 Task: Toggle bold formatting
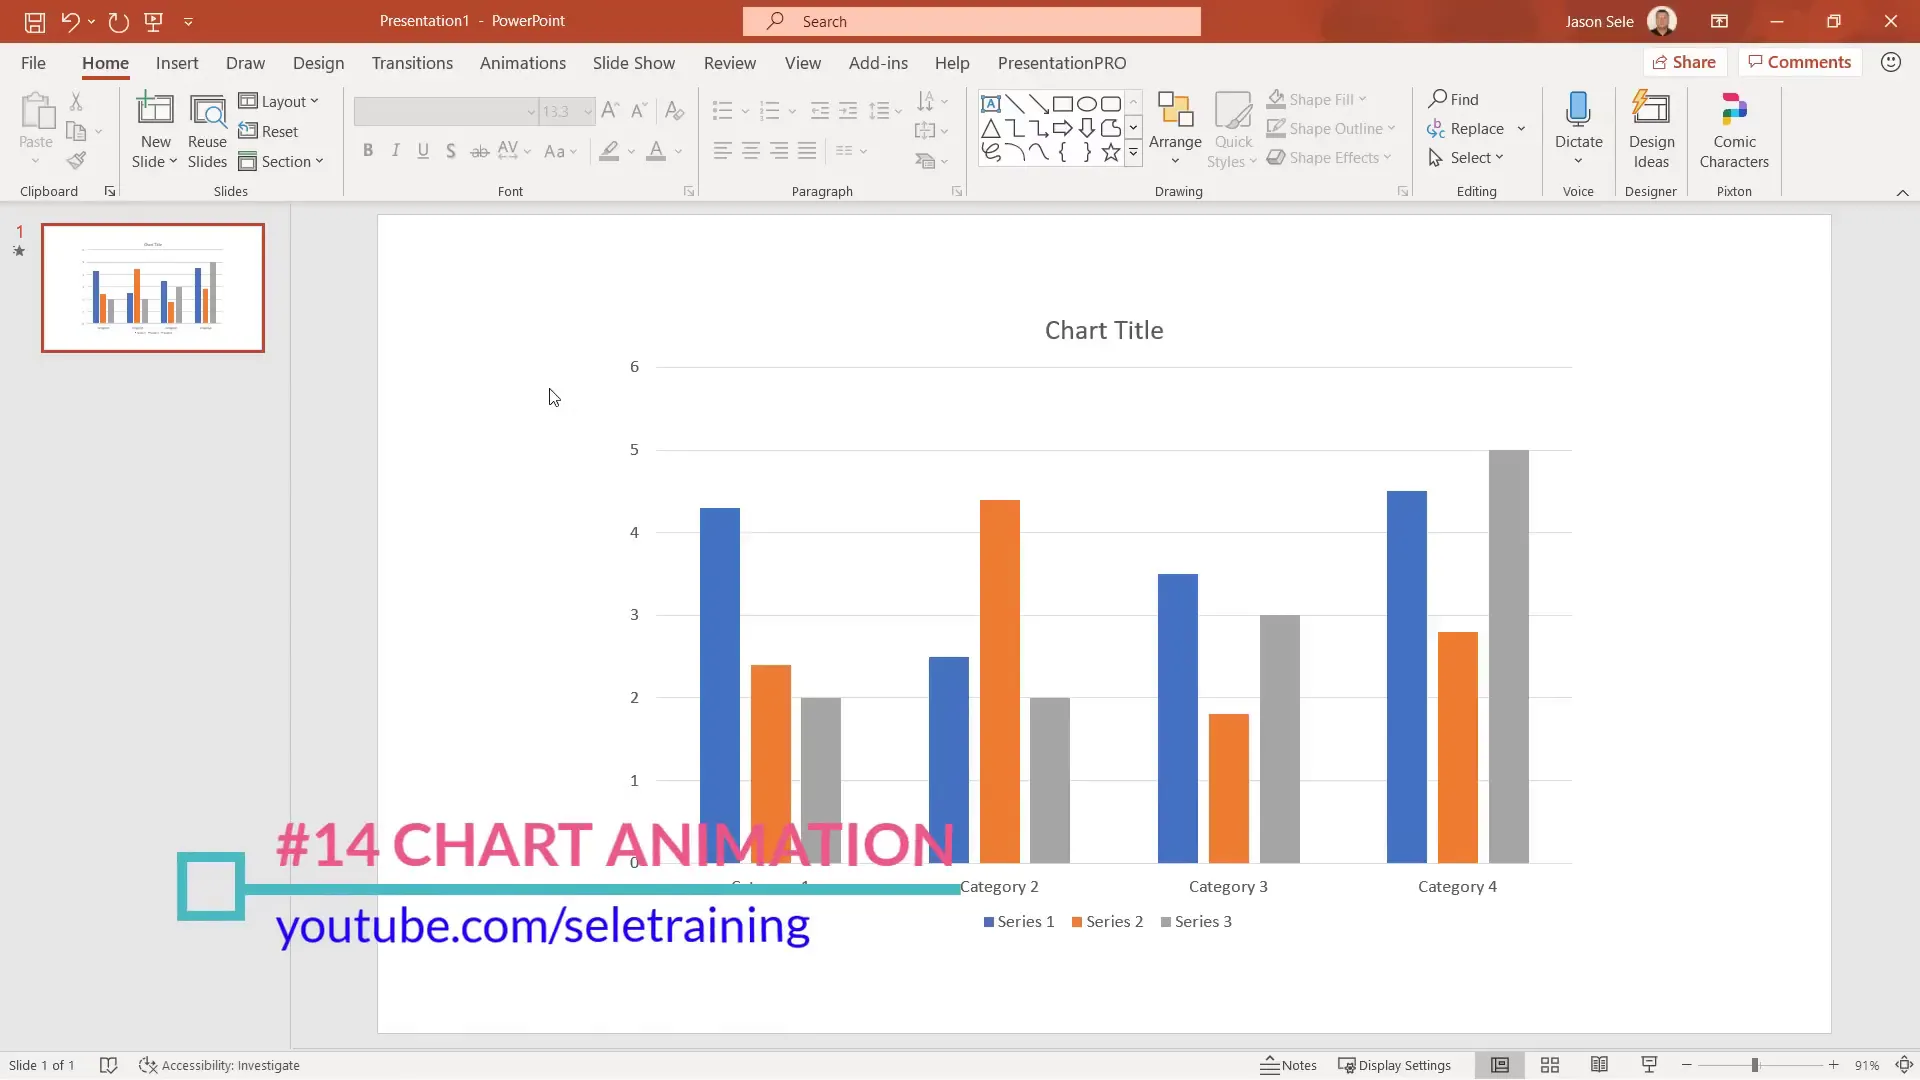(x=368, y=150)
